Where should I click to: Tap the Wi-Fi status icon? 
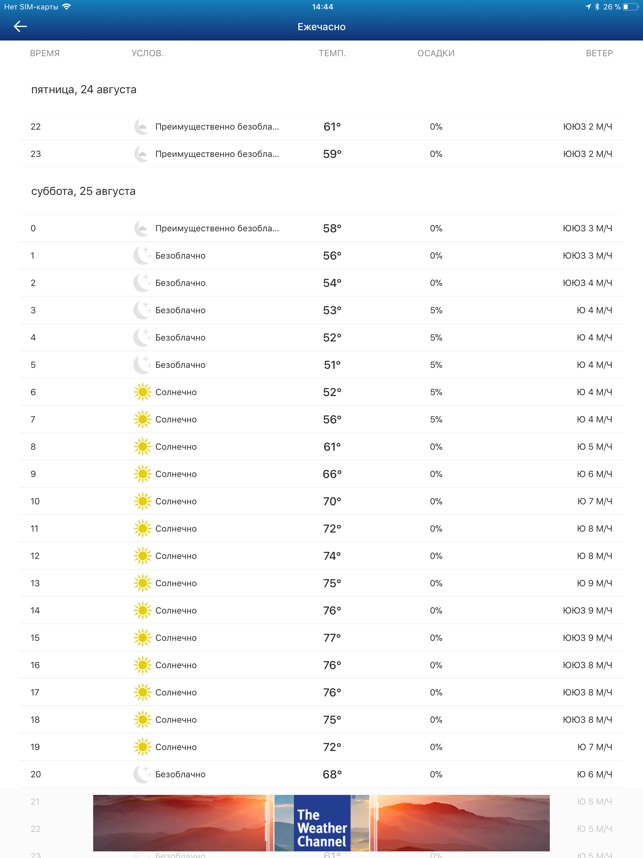point(66,7)
